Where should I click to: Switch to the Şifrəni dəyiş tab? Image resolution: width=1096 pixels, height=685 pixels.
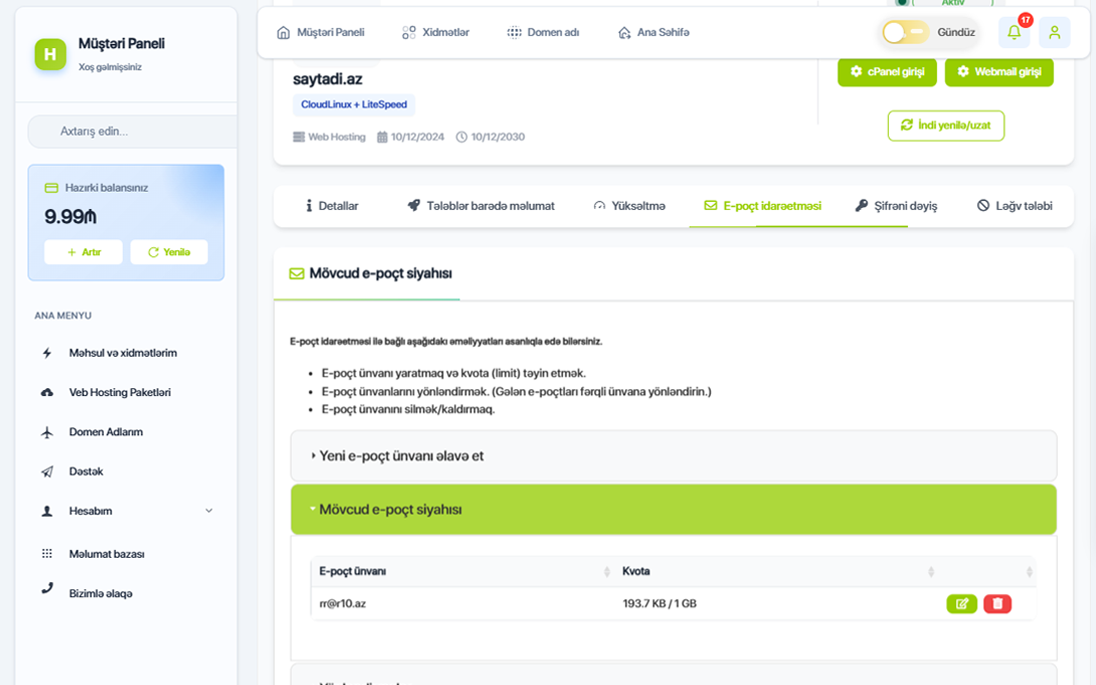coord(896,206)
